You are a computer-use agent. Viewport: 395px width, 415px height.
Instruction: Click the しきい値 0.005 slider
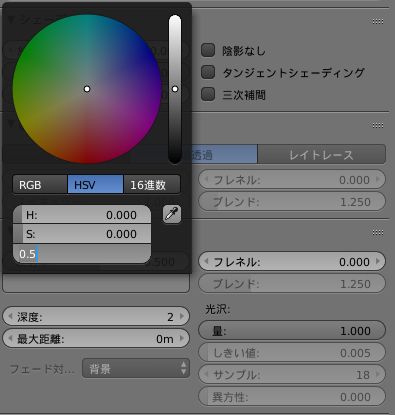(292, 352)
